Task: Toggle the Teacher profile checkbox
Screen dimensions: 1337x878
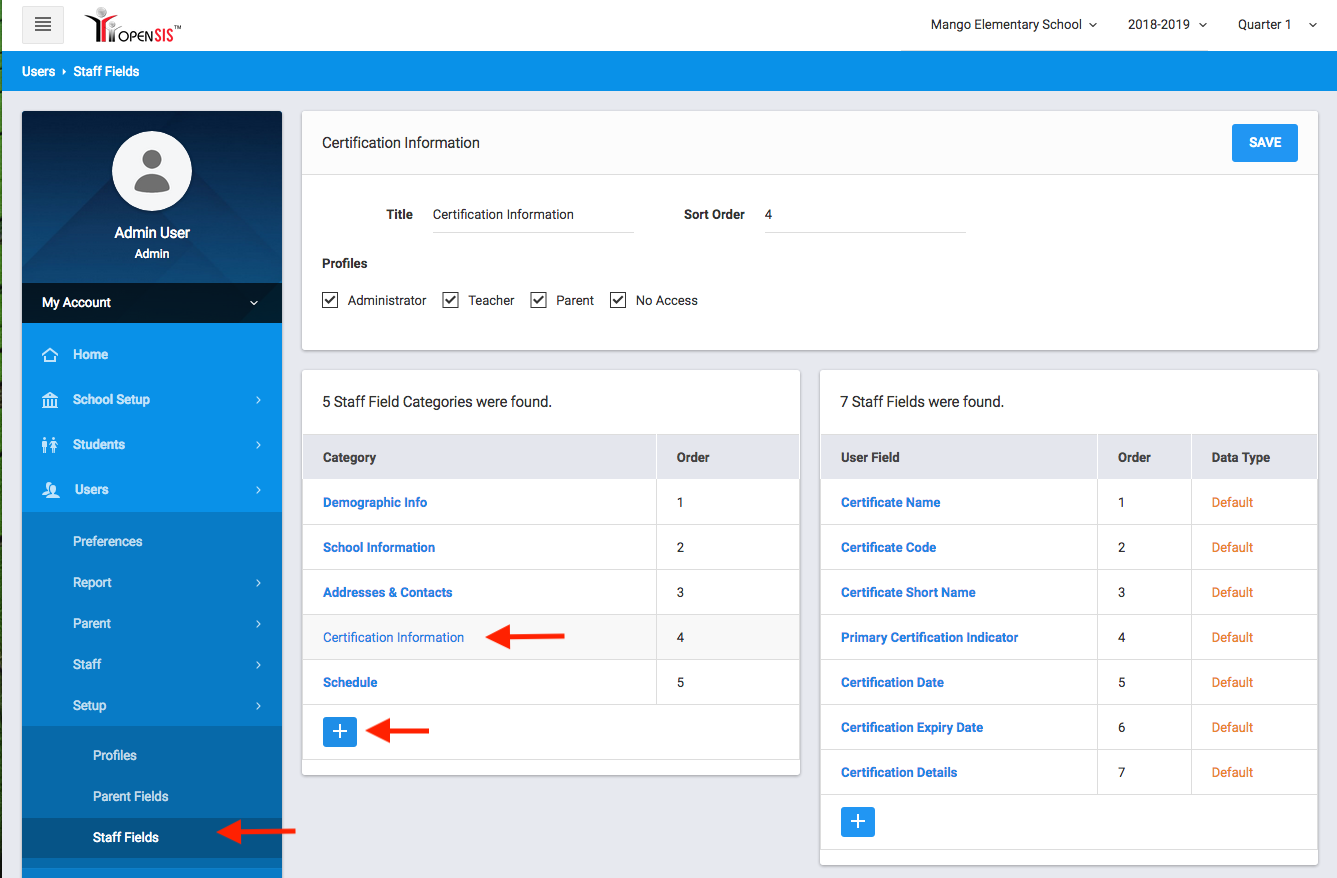Action: pyautogui.click(x=450, y=300)
